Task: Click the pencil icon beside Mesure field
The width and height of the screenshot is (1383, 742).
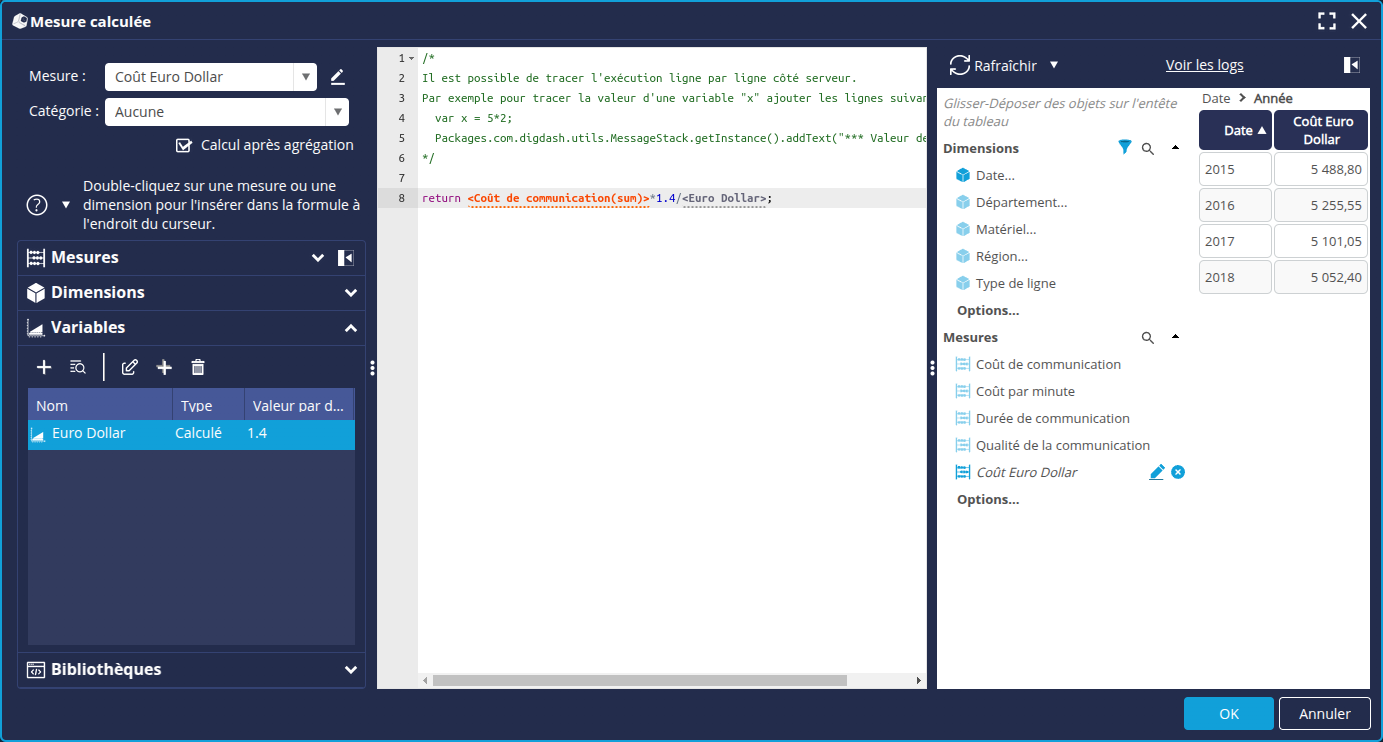Action: pyautogui.click(x=337, y=77)
